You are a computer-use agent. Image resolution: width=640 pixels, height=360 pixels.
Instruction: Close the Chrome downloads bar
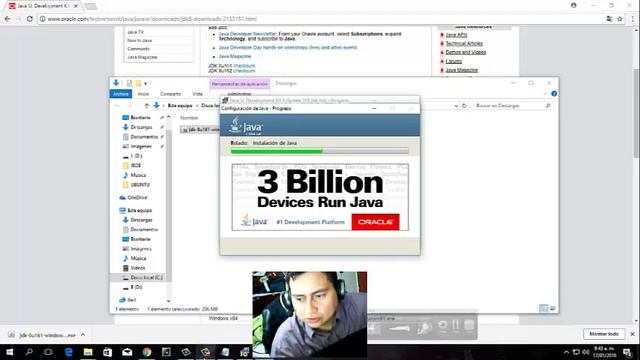(x=633, y=334)
